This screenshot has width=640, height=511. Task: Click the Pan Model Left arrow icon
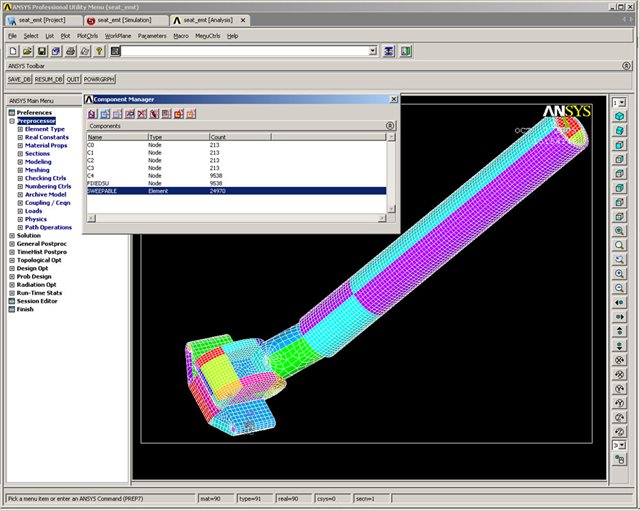(620, 302)
